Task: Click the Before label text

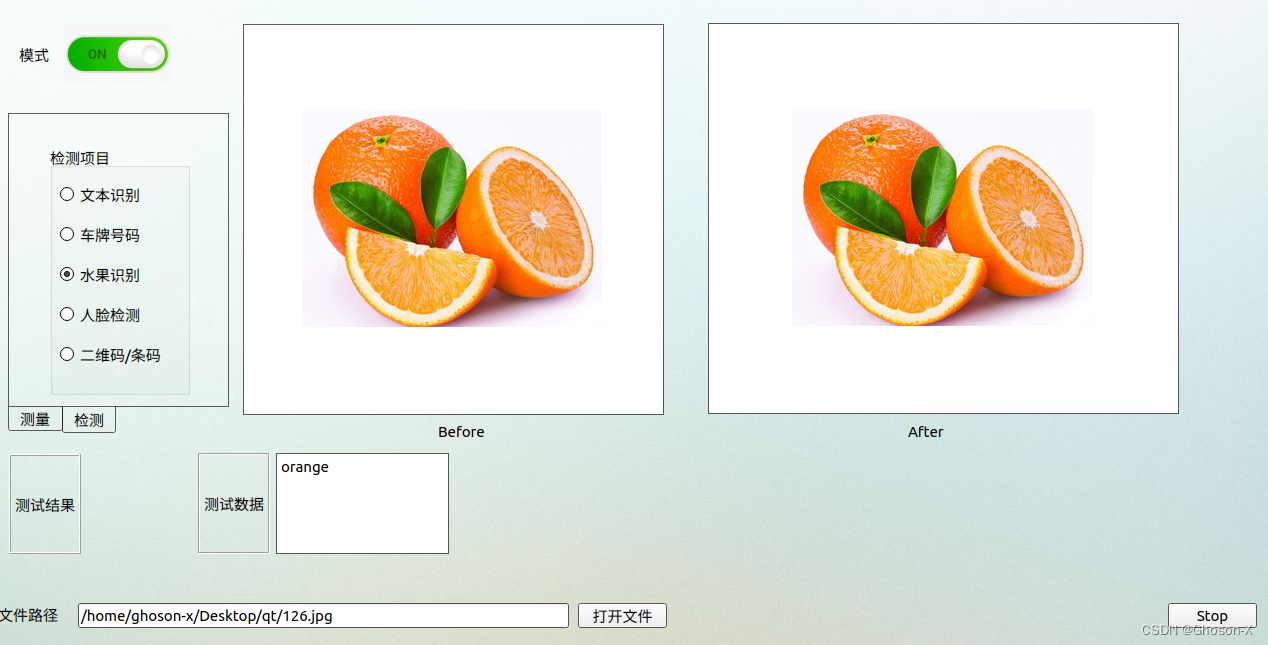Action: tap(461, 432)
